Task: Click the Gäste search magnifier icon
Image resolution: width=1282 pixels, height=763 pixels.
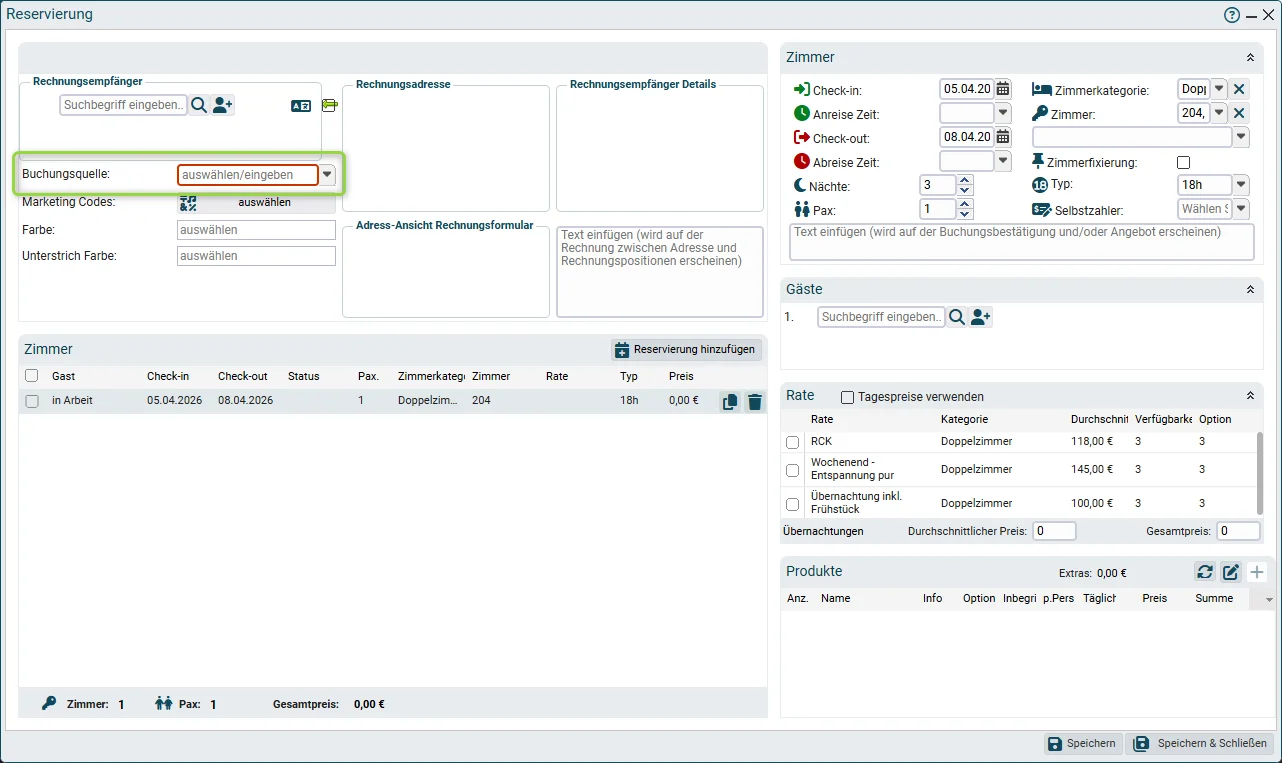Action: (957, 317)
